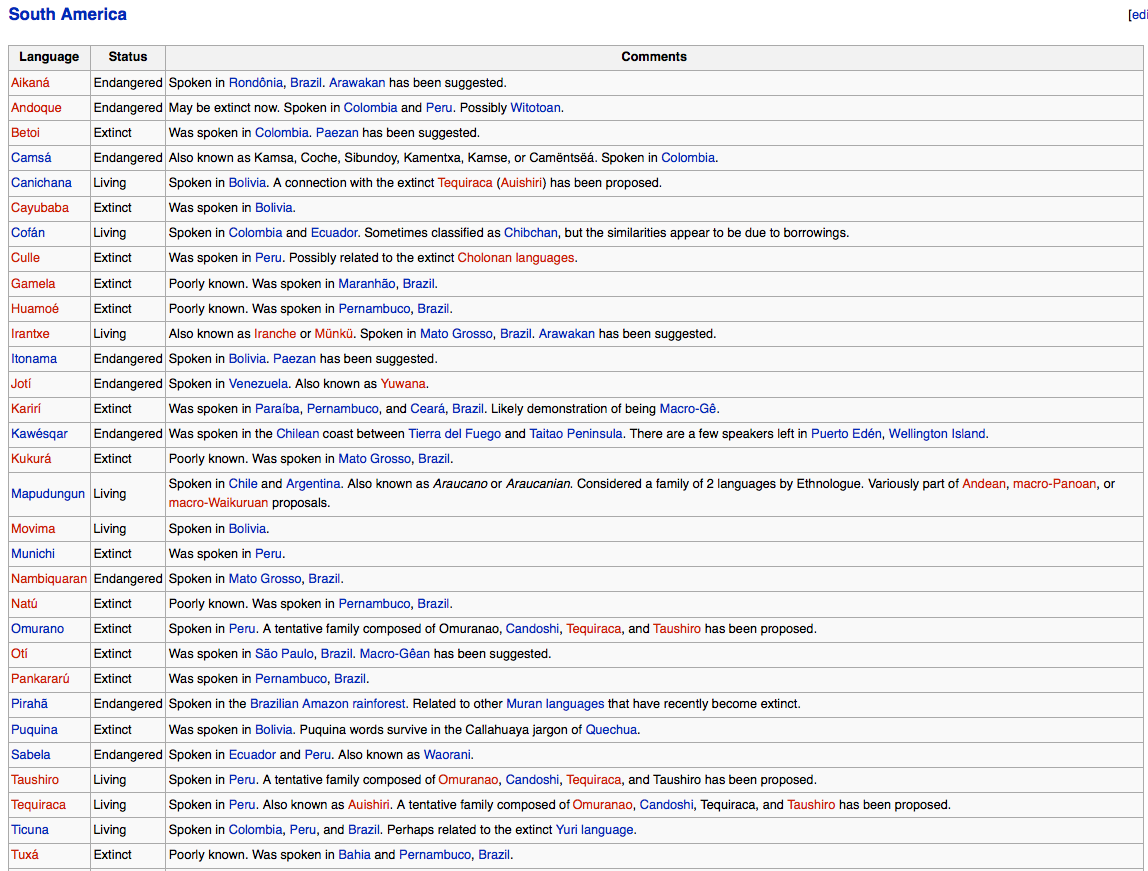
Task: Click the Quechua link
Action: [x=611, y=729]
